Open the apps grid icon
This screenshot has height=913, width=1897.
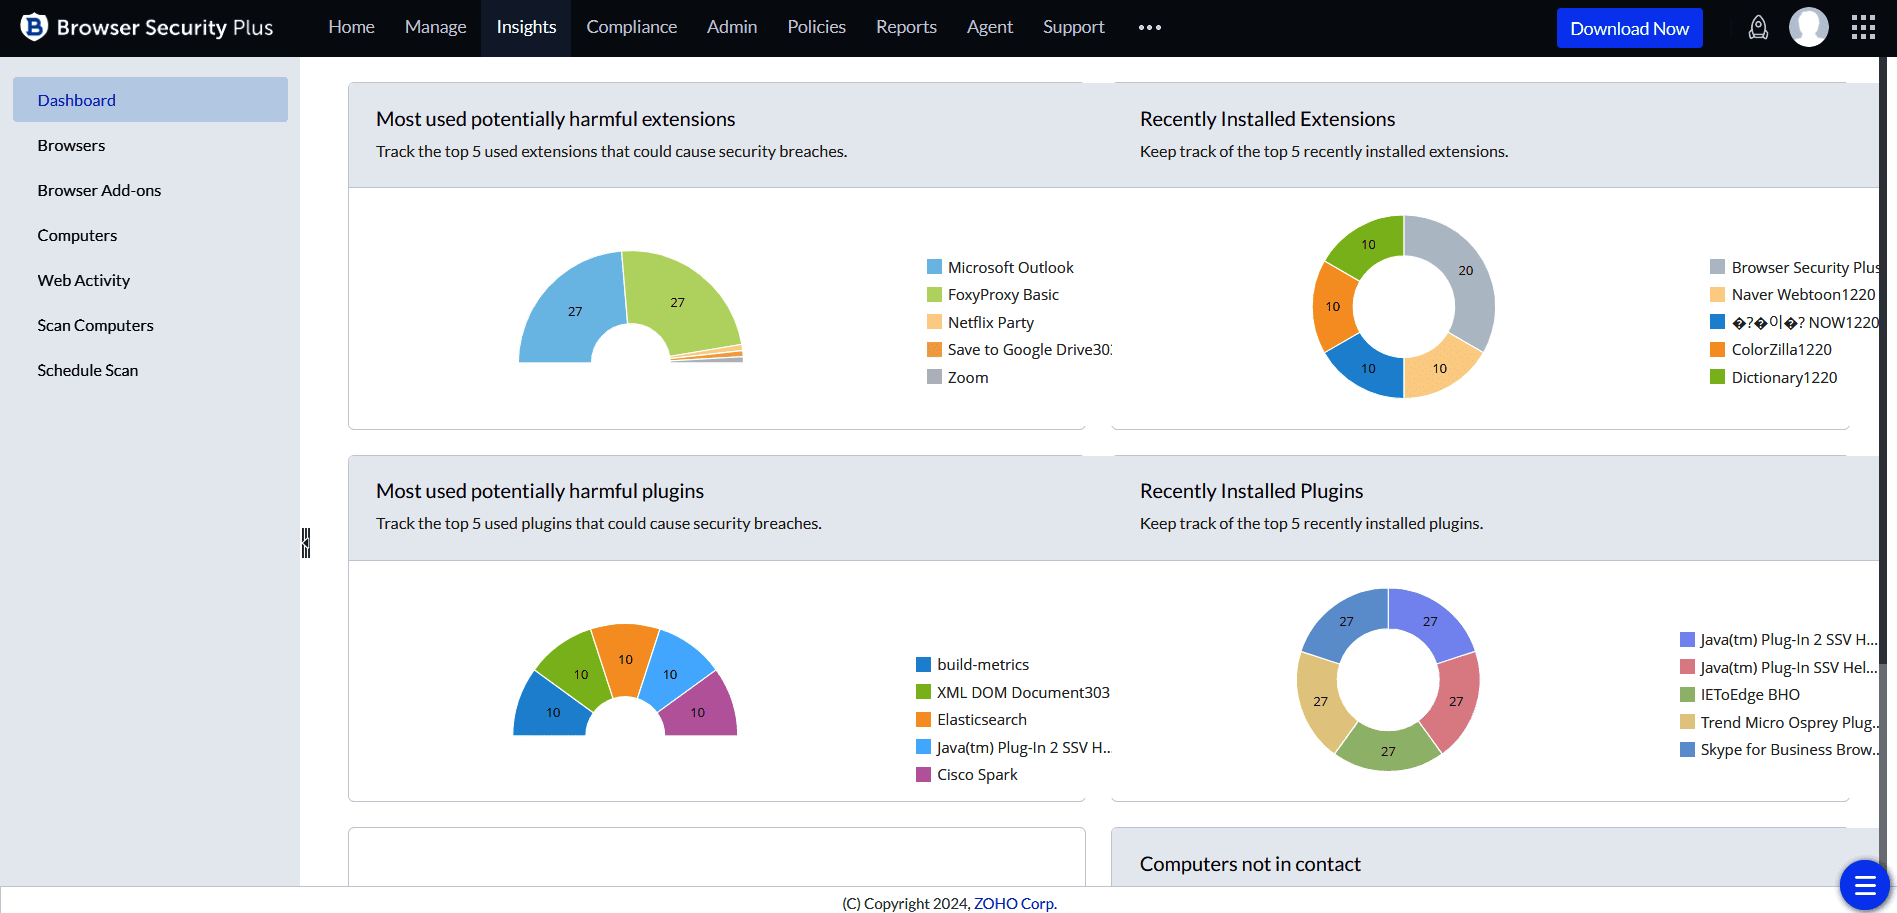click(1862, 28)
